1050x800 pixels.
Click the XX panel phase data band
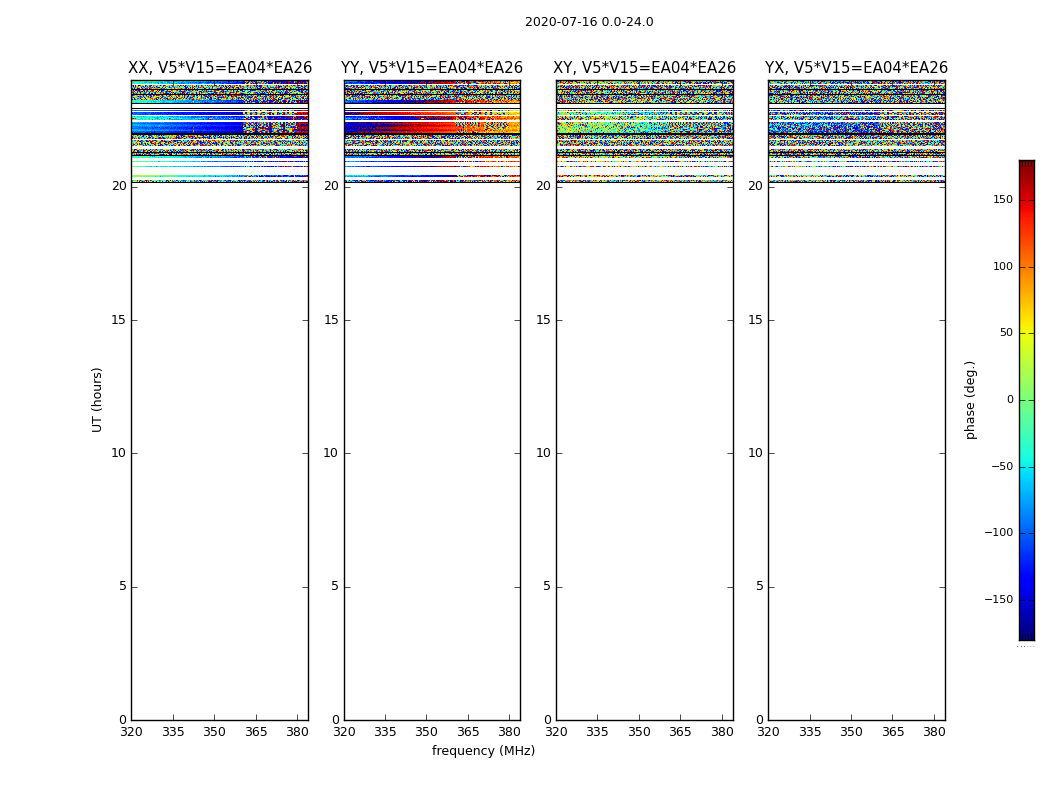click(x=220, y=131)
